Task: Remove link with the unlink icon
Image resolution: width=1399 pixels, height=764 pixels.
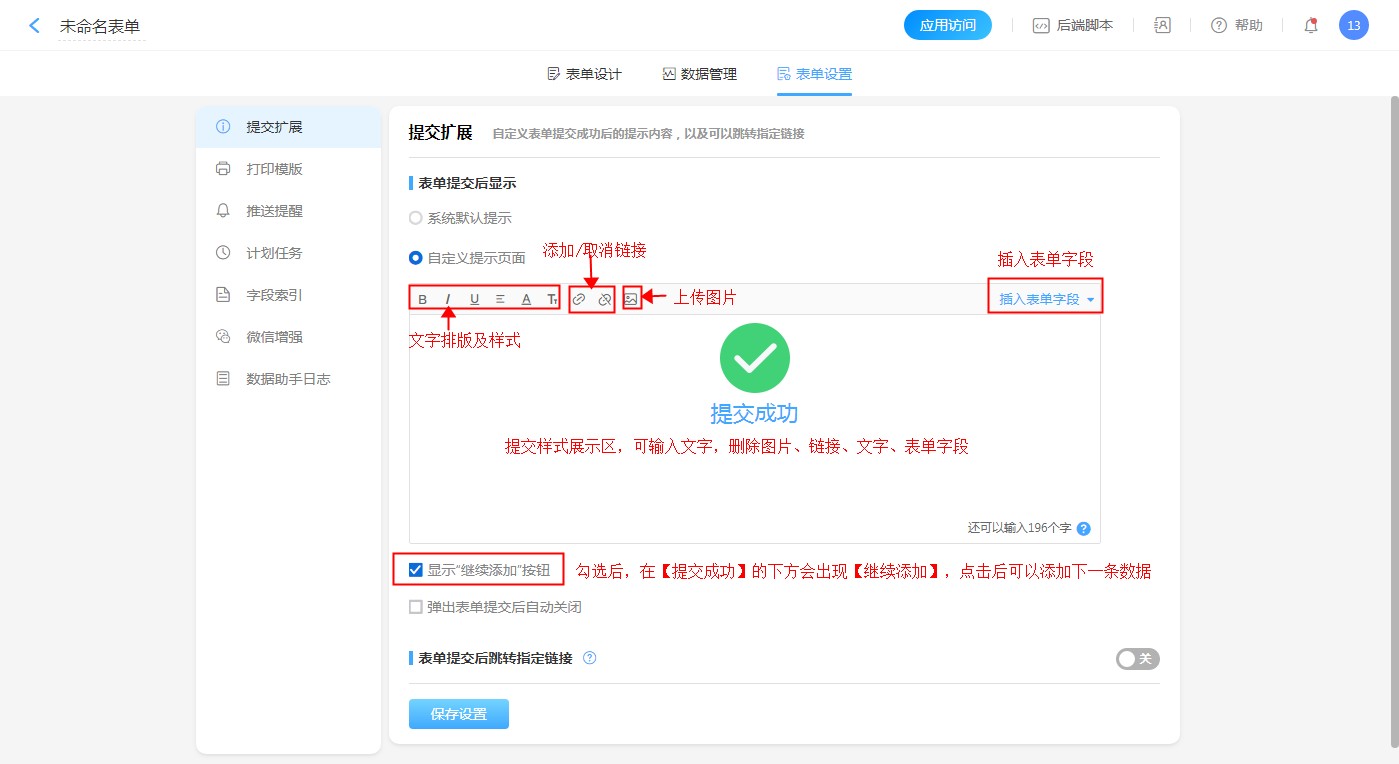Action: 604,299
